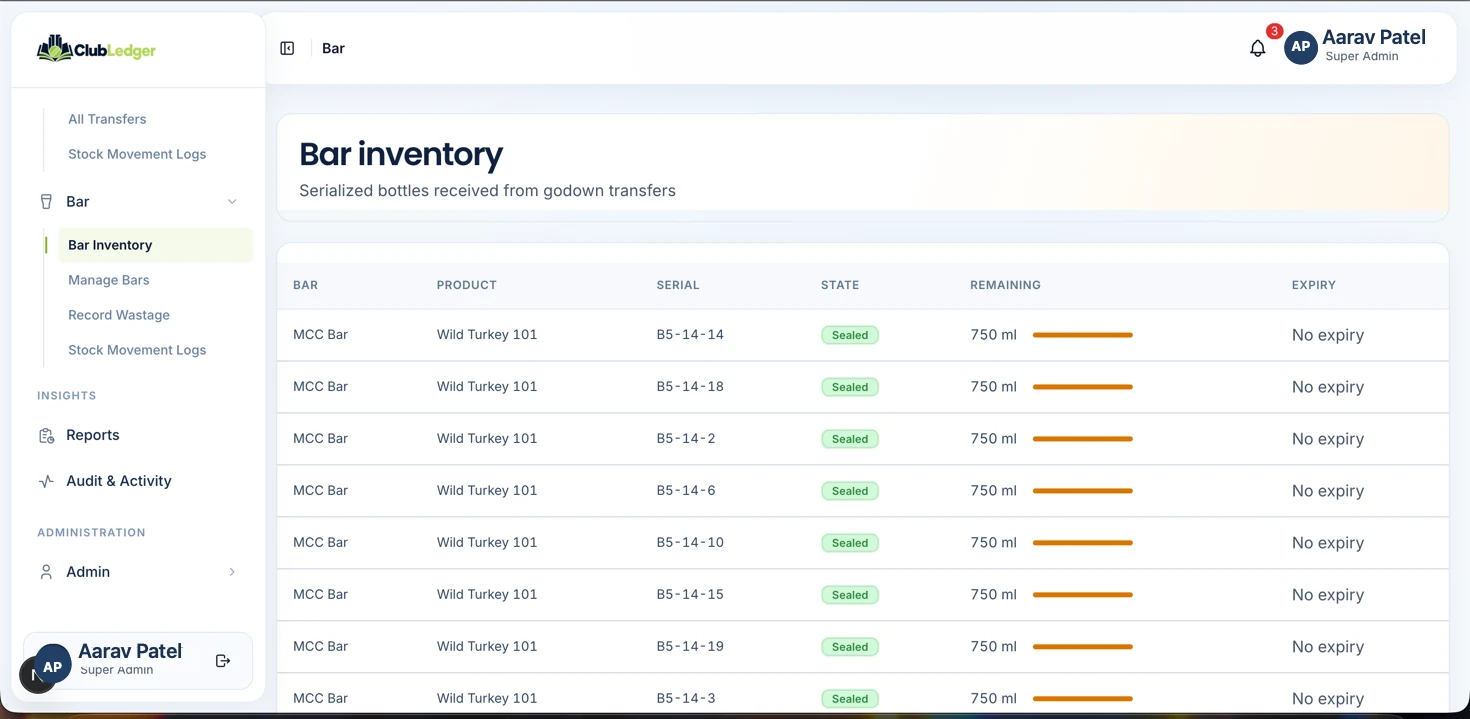
Task: Click remaining bar for serial B5-14-14
Action: pos(1083,335)
